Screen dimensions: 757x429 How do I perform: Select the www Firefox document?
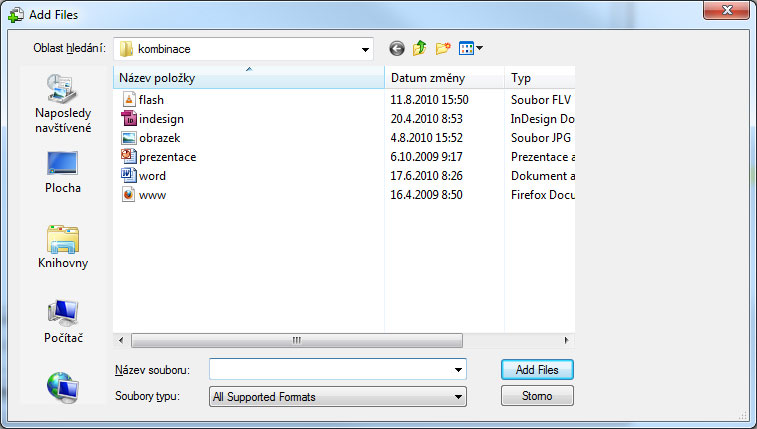click(152, 195)
